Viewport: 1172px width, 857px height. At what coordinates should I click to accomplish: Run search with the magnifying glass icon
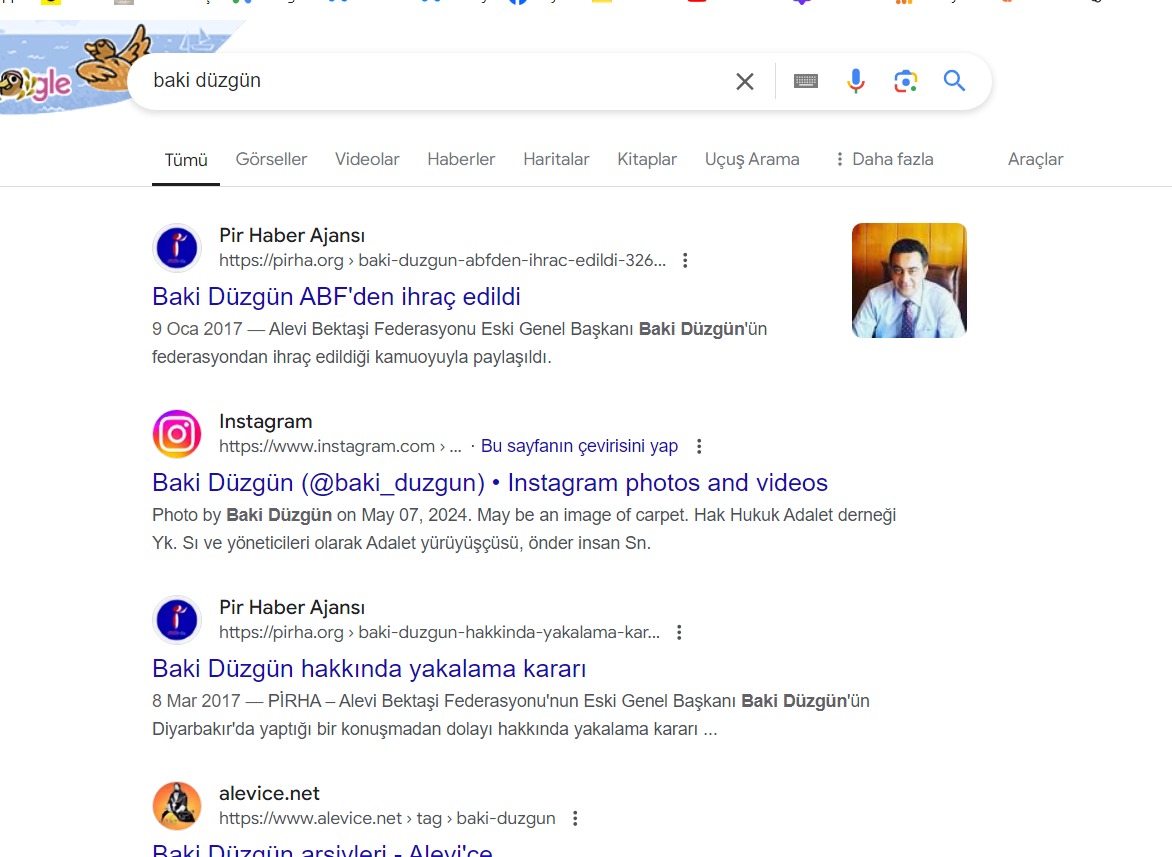point(954,81)
